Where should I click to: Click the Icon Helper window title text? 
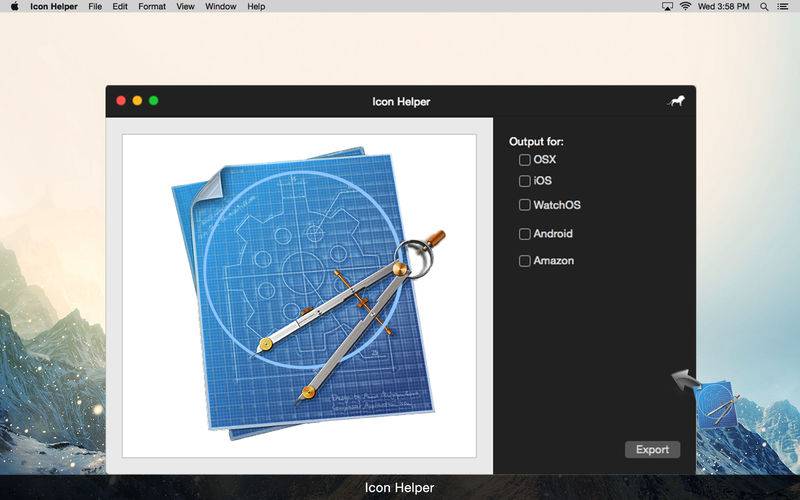tap(401, 102)
